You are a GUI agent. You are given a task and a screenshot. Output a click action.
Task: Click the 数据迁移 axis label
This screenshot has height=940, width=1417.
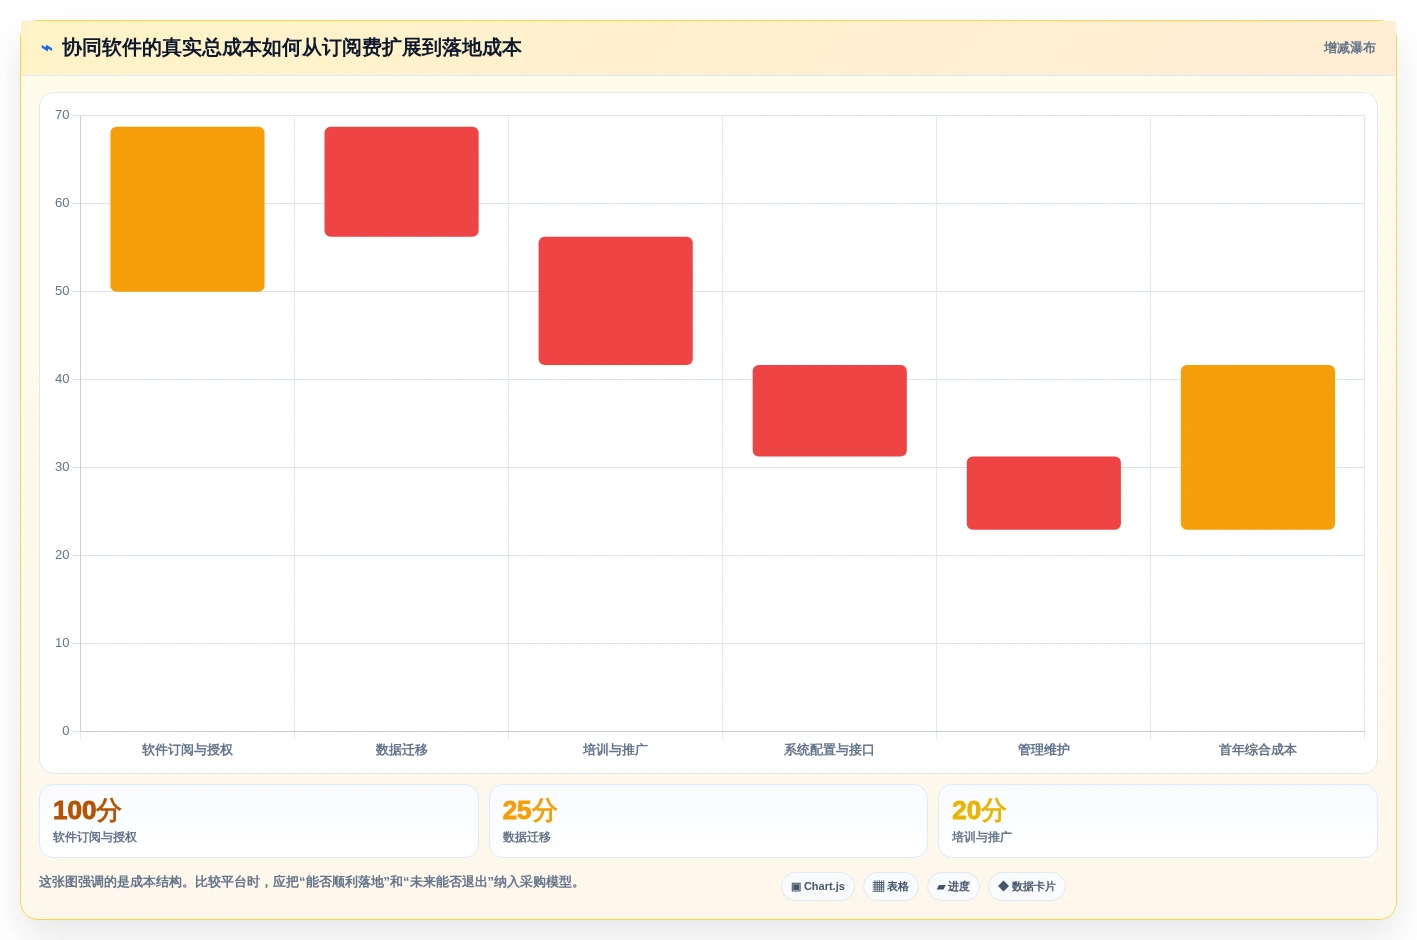point(401,750)
